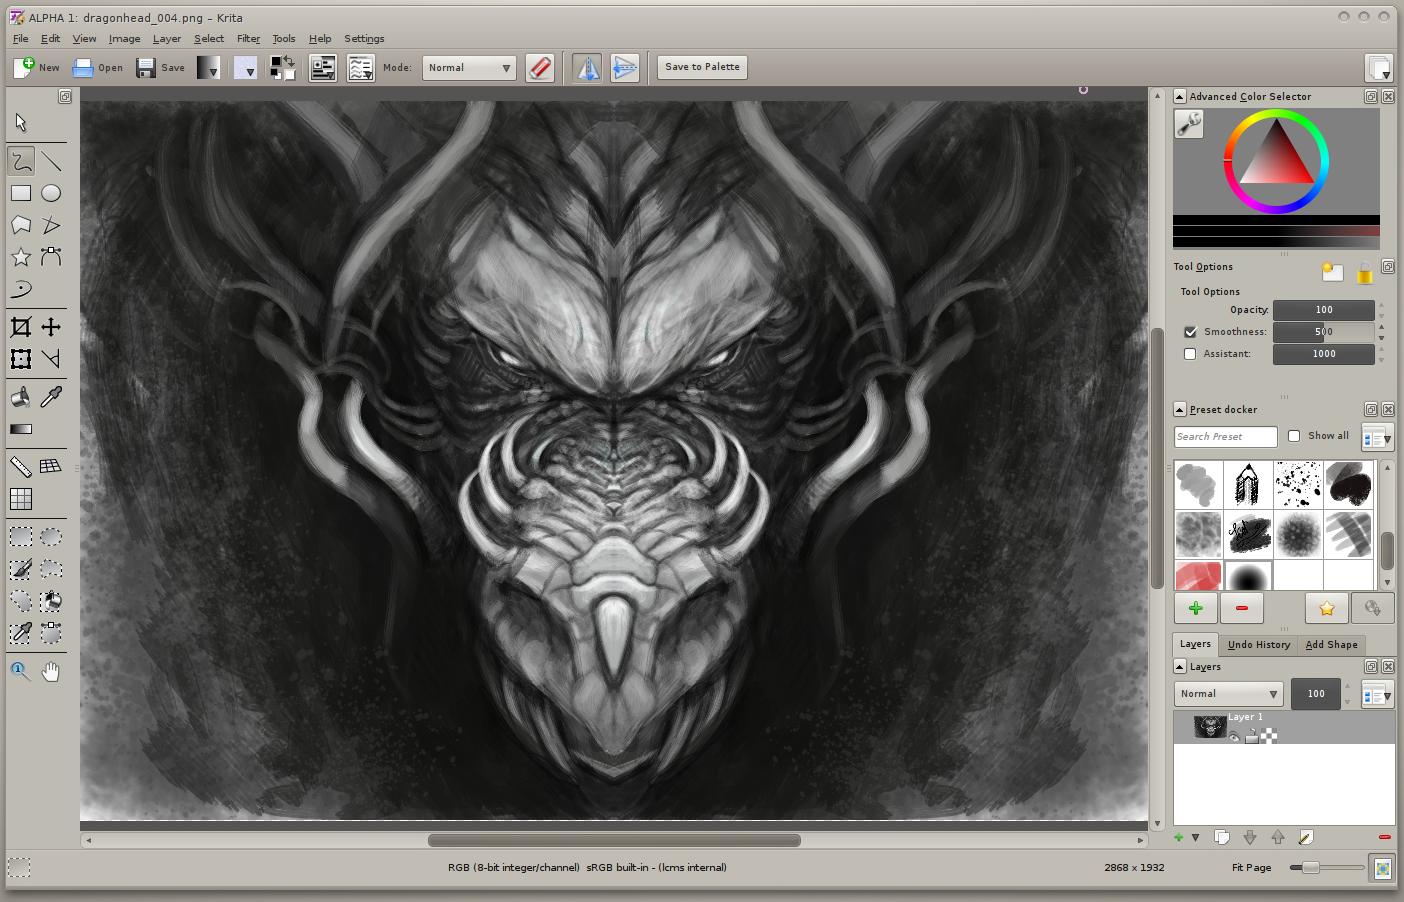Enable horizontal mirror painting
The height and width of the screenshot is (902, 1404).
587,68
